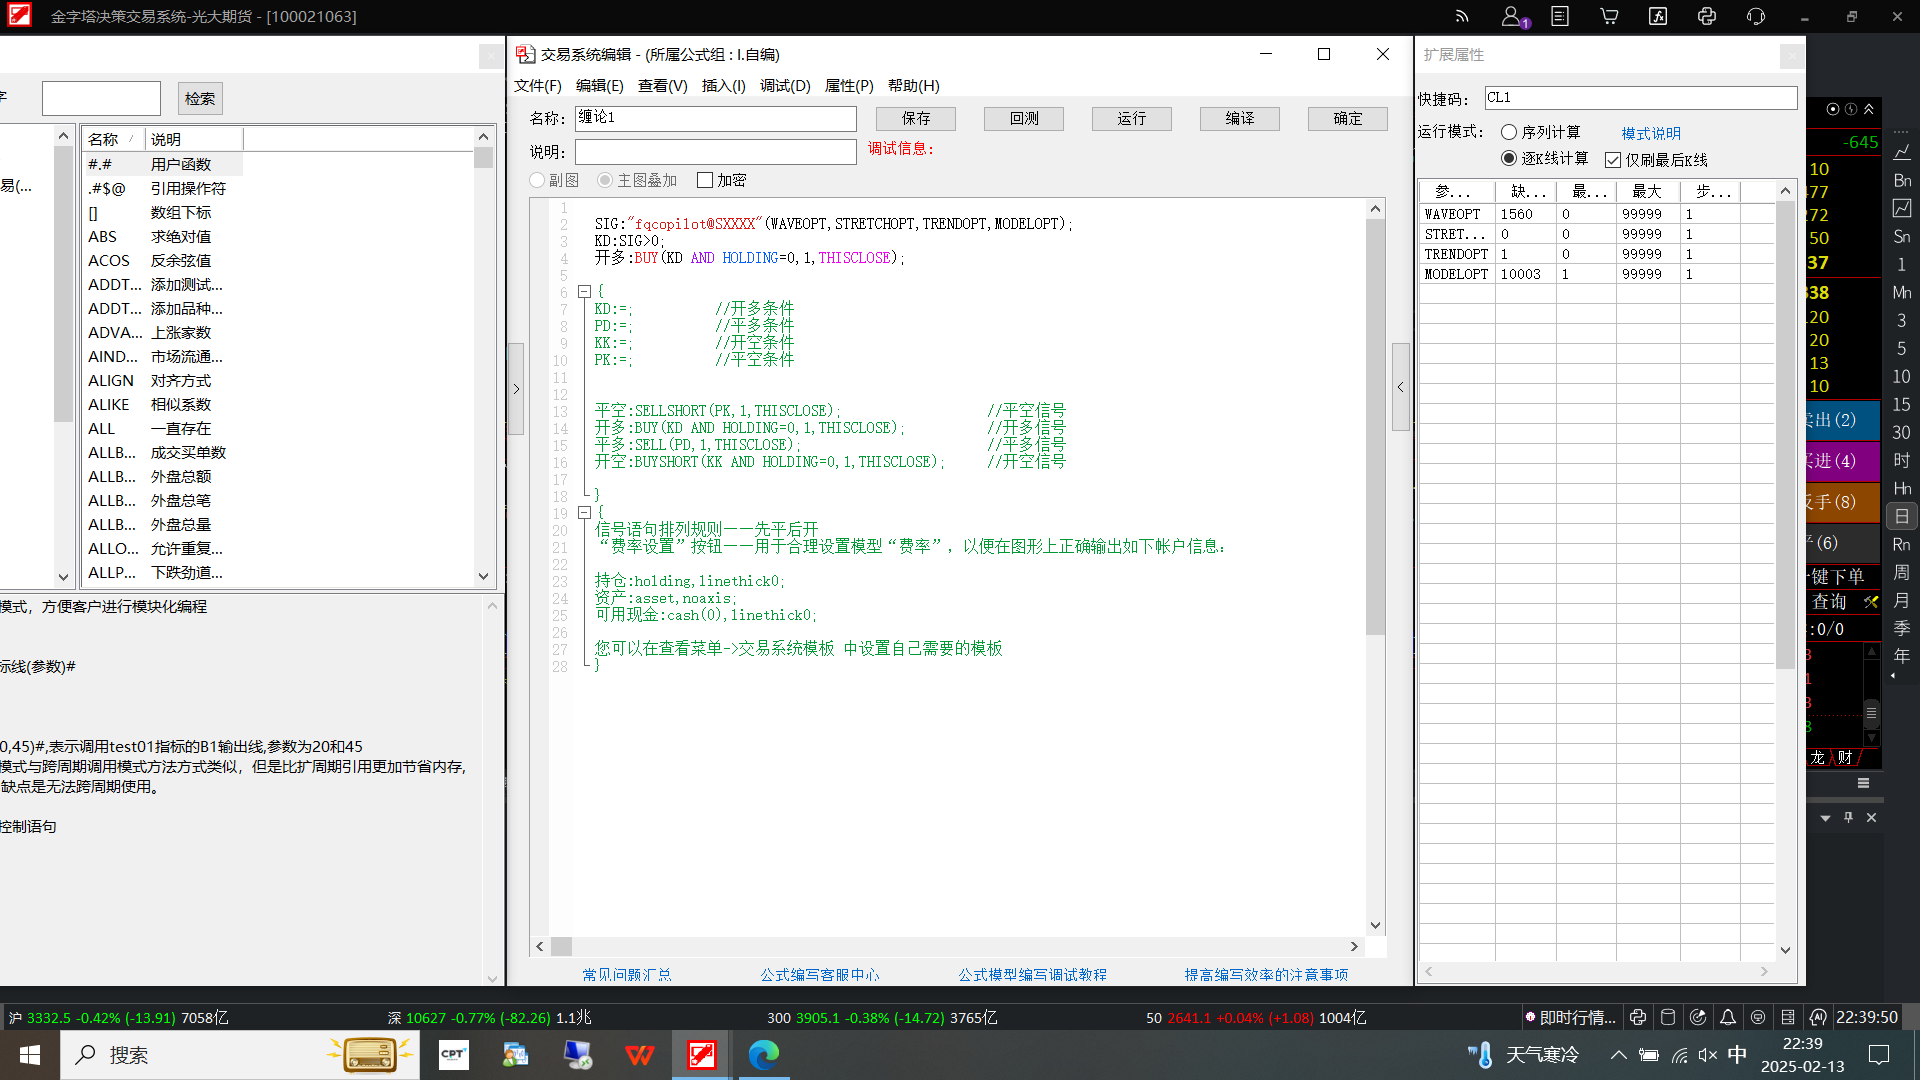The image size is (1920, 1080).
Task: Click the small left triangle below 年 in sidebar
Action: pos(1892,677)
